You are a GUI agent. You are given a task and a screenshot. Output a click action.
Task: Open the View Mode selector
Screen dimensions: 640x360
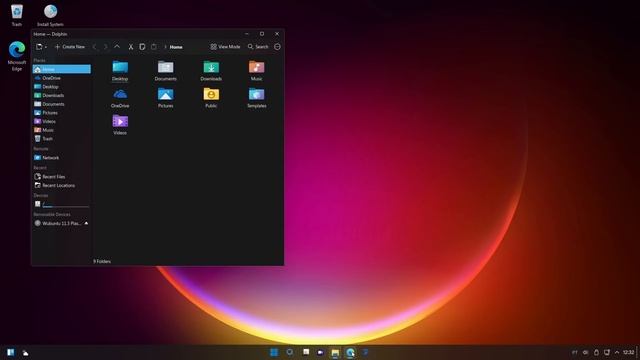[x=225, y=47]
